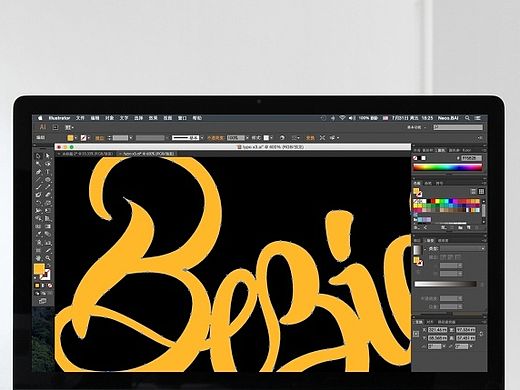The width and height of the screenshot is (520, 390).
Task: Click the Ai application logo icon
Action: 43,127
